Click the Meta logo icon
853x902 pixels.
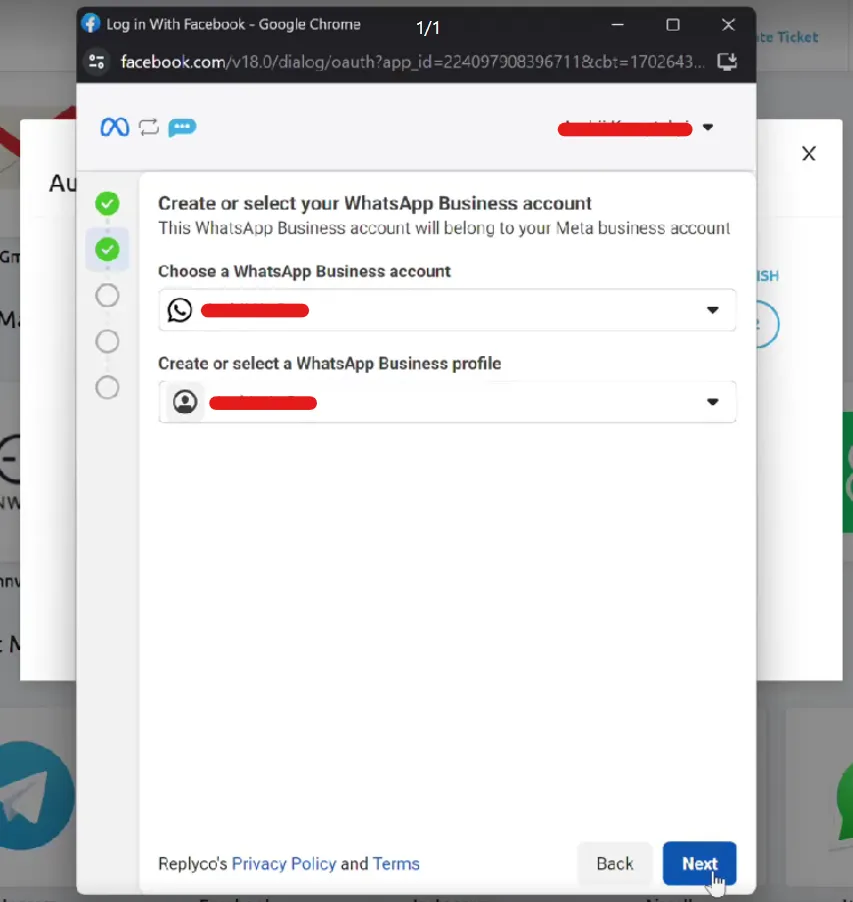tap(114, 127)
